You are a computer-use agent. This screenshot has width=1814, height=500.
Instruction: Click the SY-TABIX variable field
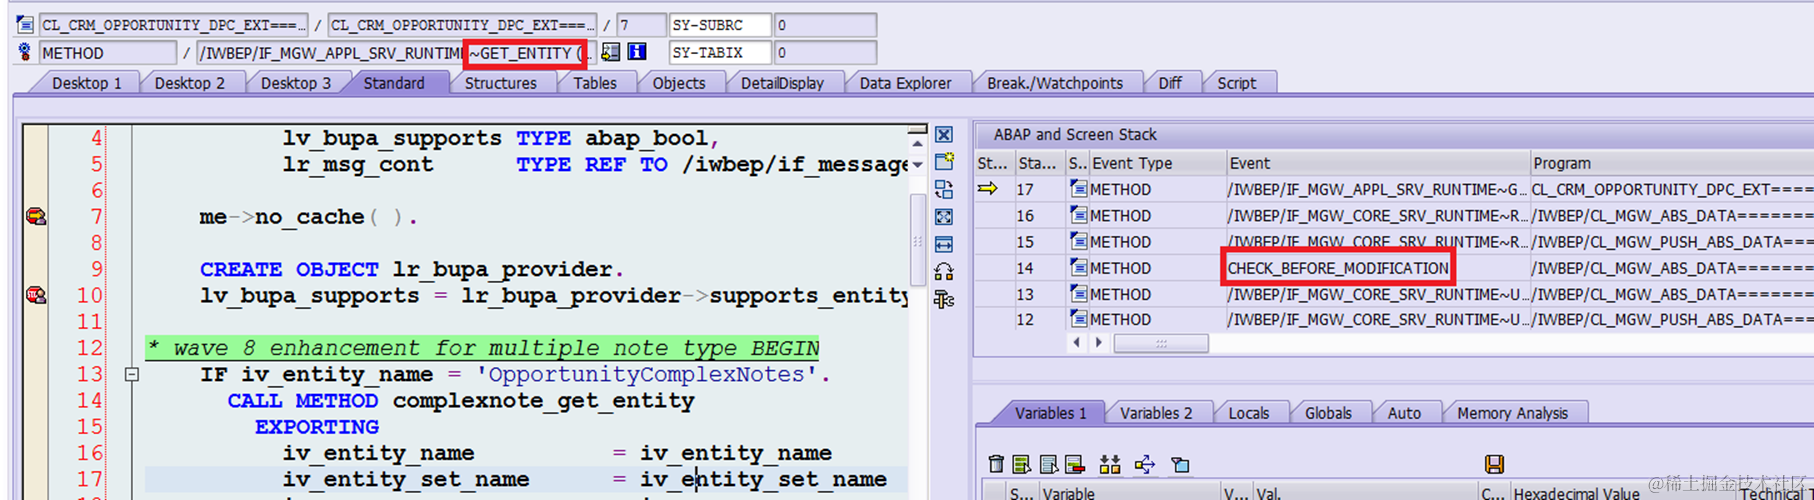coord(720,52)
